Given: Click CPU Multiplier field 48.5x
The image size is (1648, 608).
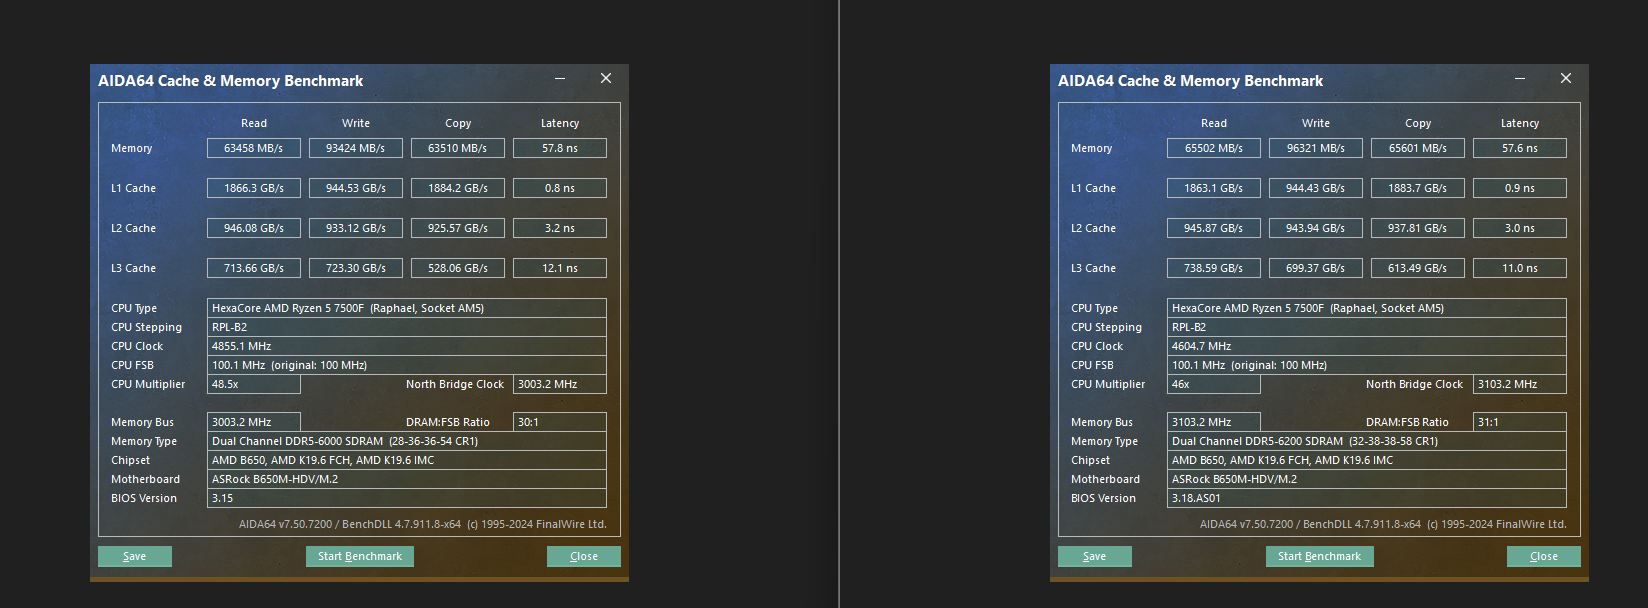Looking at the screenshot, I should pyautogui.click(x=254, y=384).
